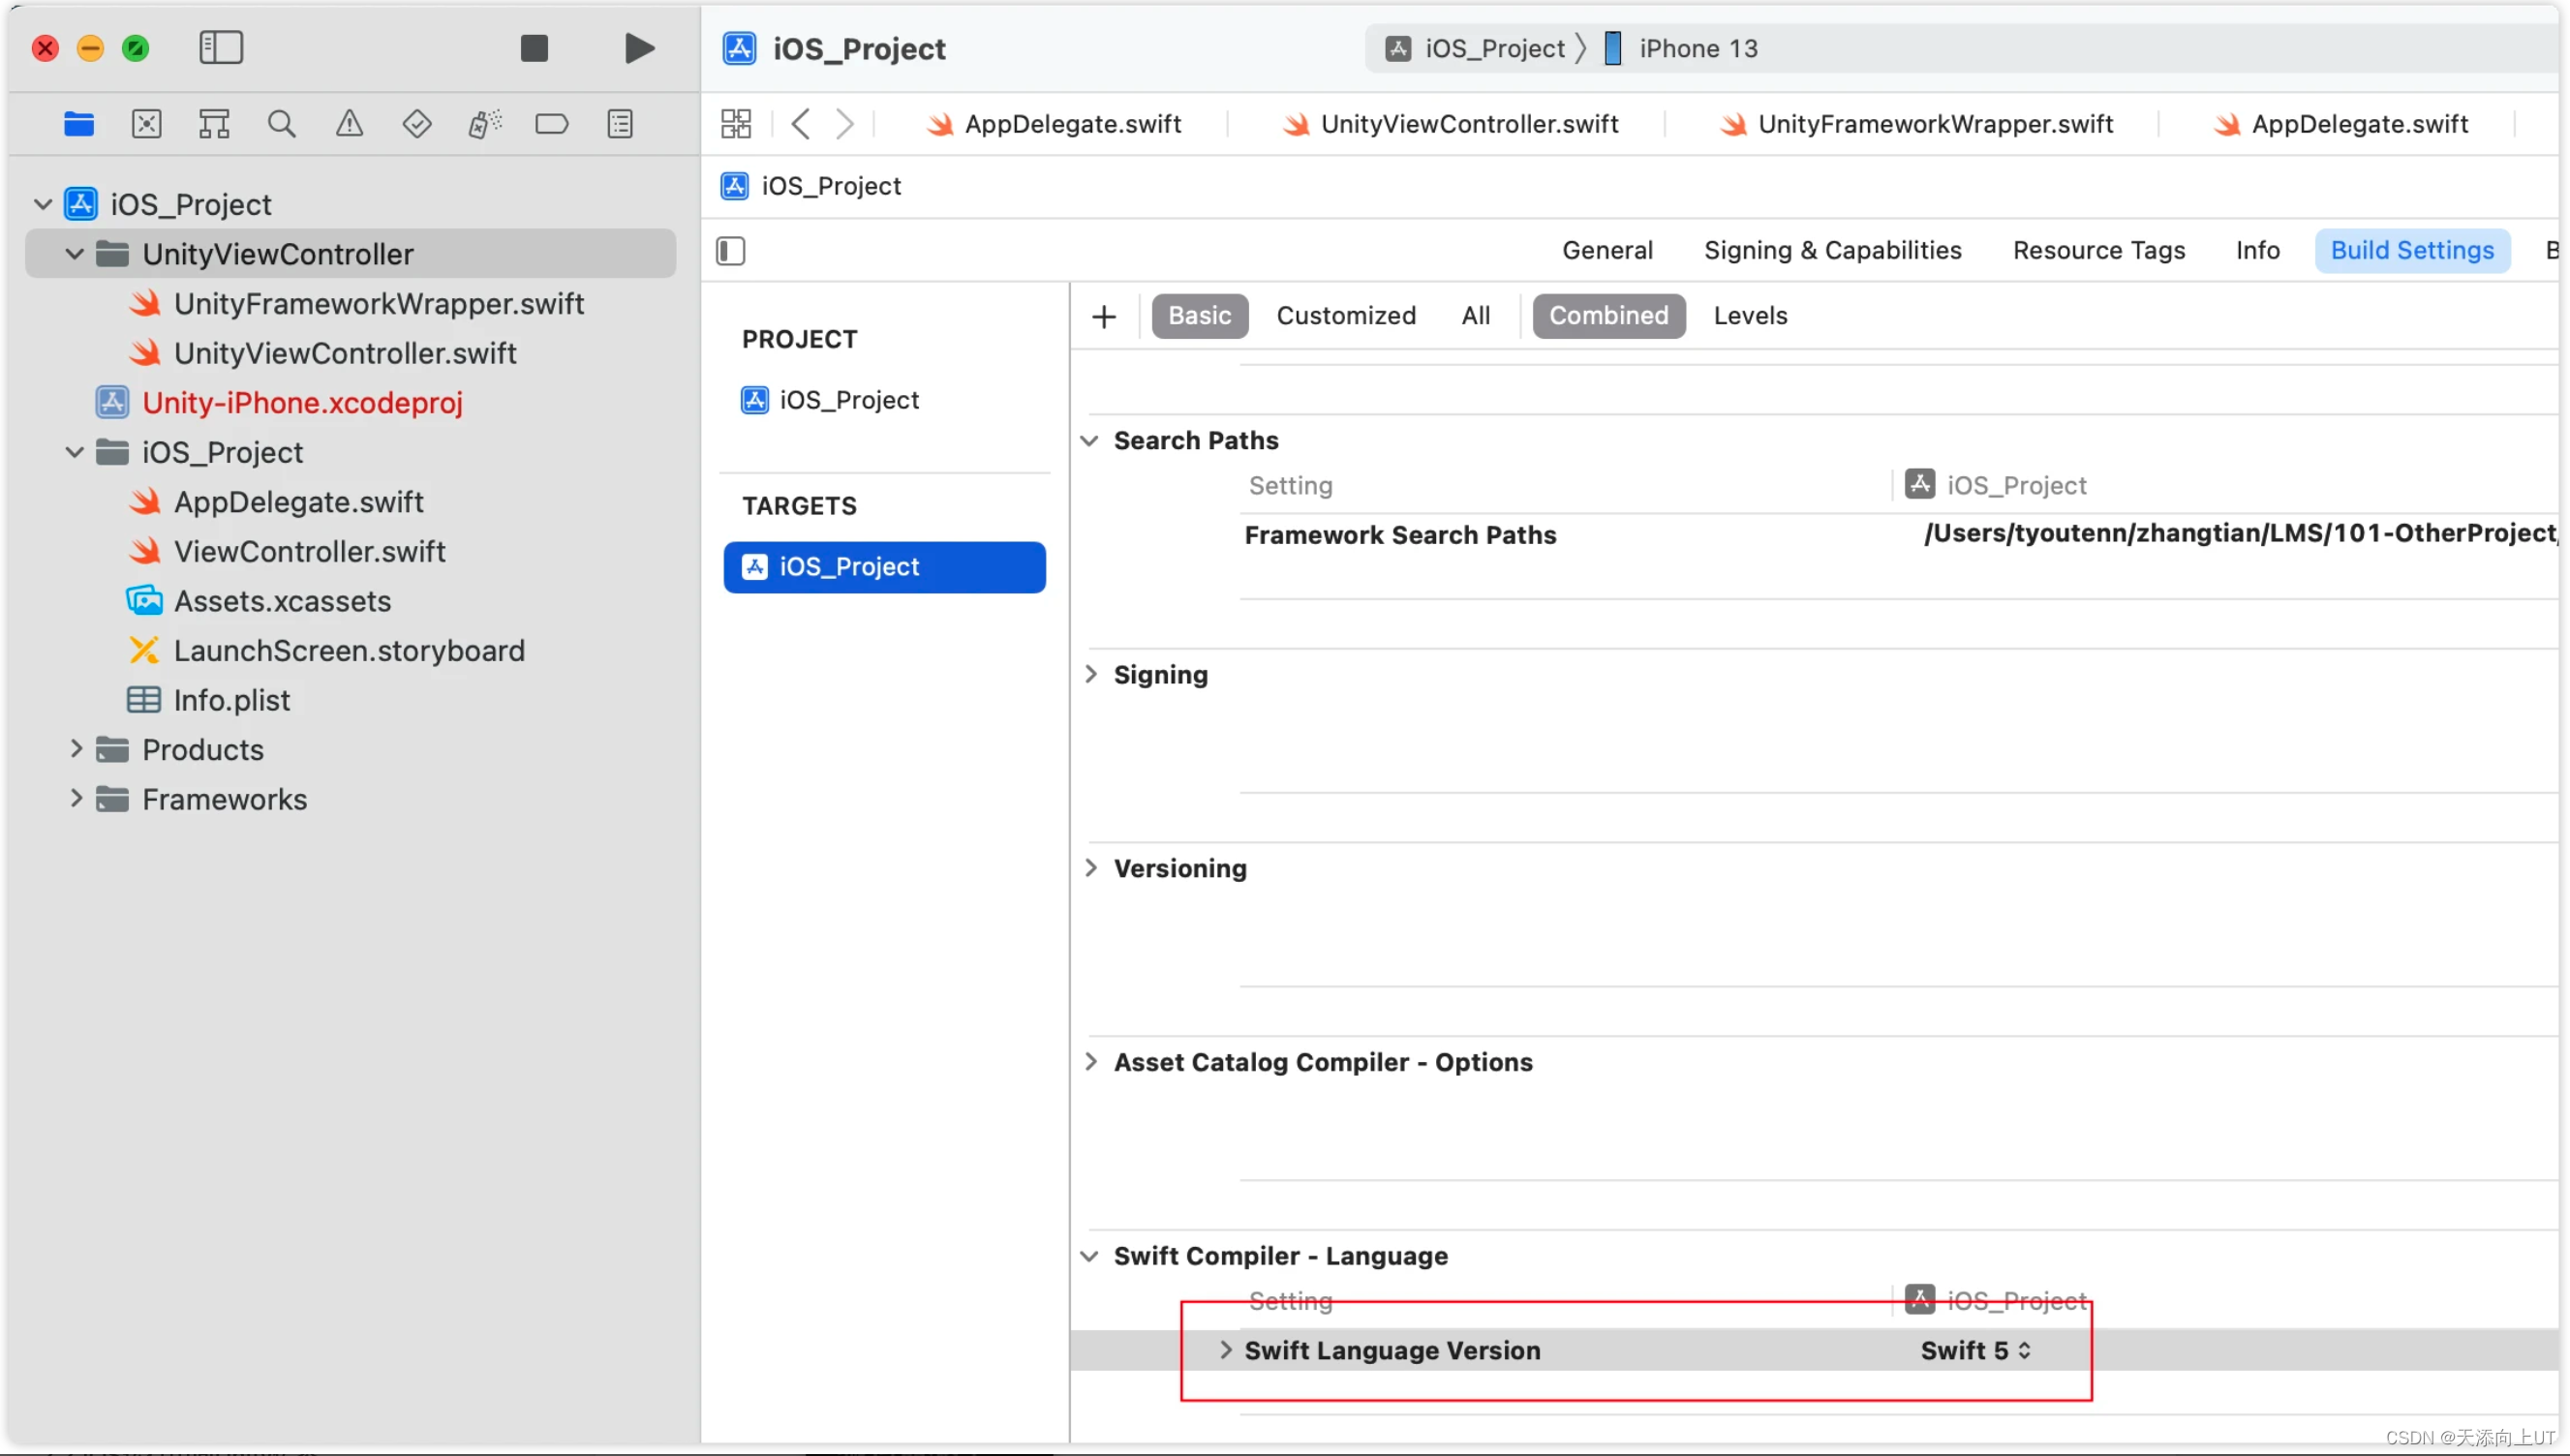
Task: Collapse Swift Compiler - Language section
Action: click(x=1089, y=1257)
